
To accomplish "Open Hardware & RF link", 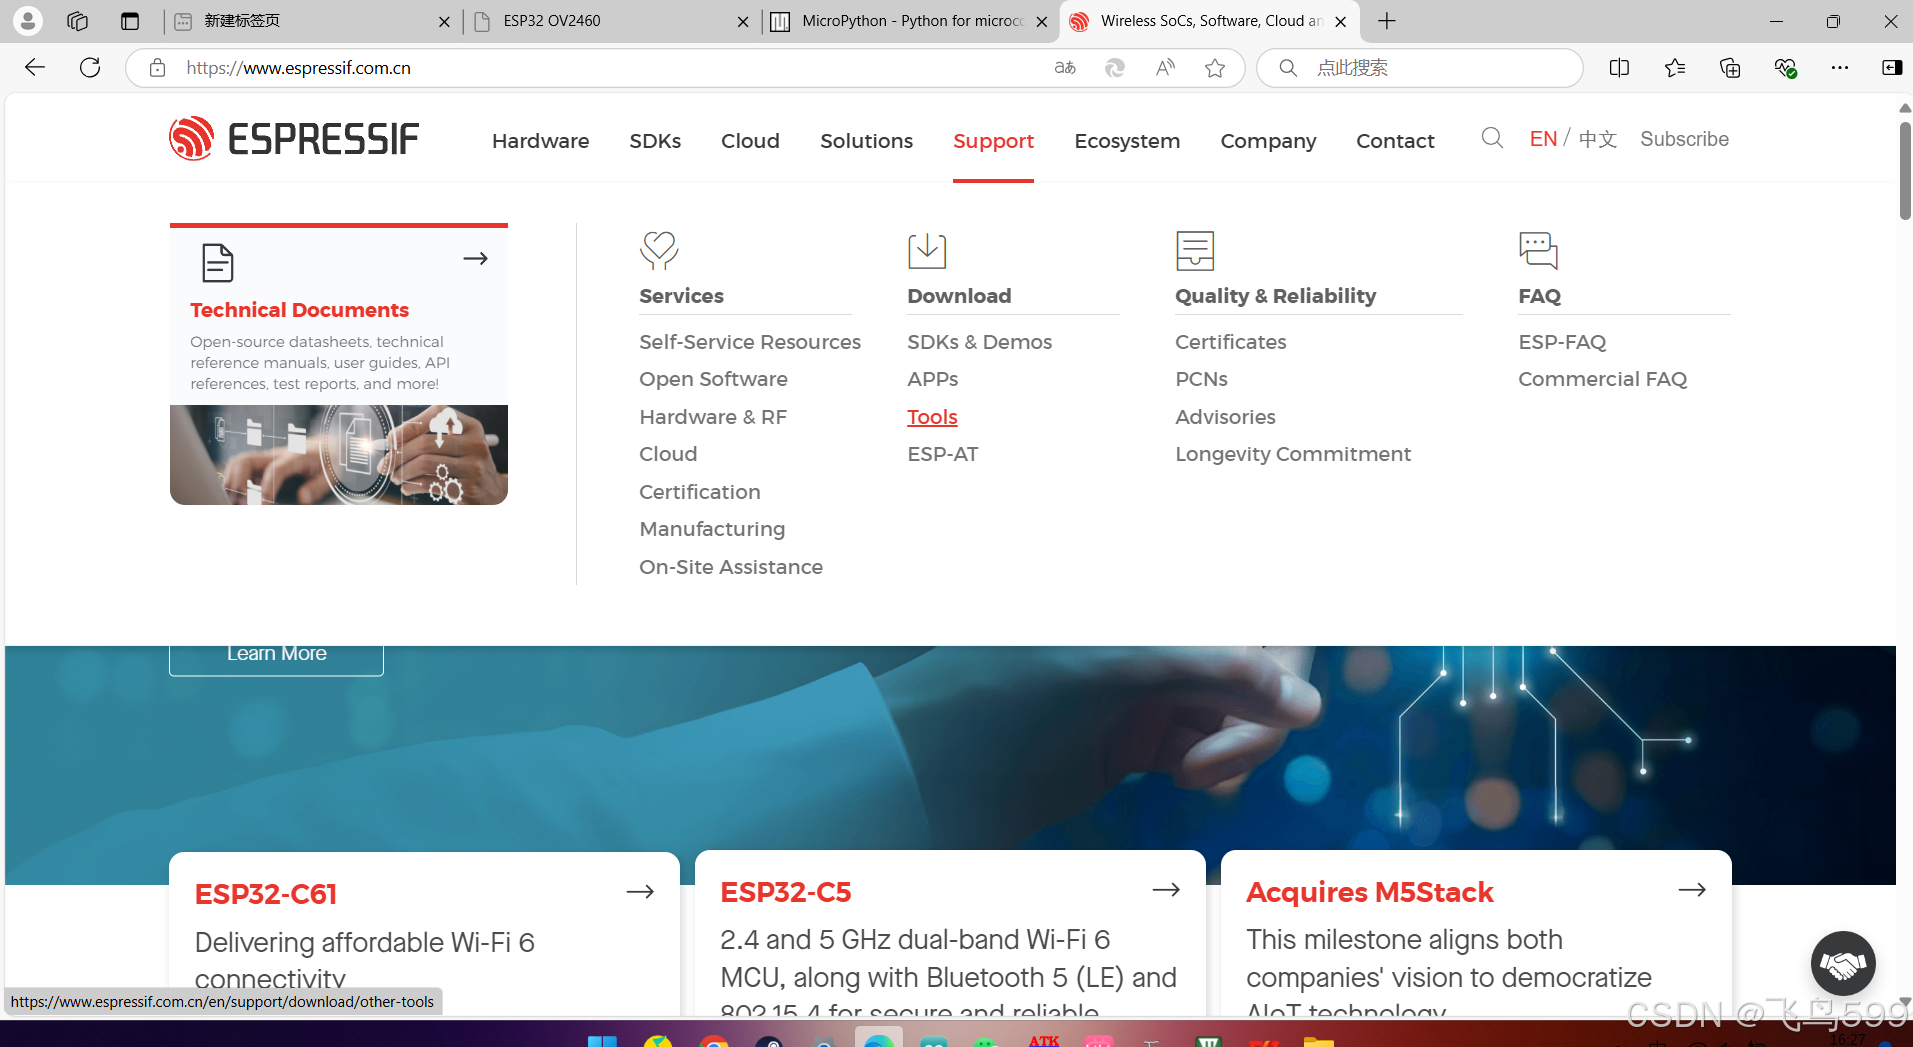I will 713,417.
